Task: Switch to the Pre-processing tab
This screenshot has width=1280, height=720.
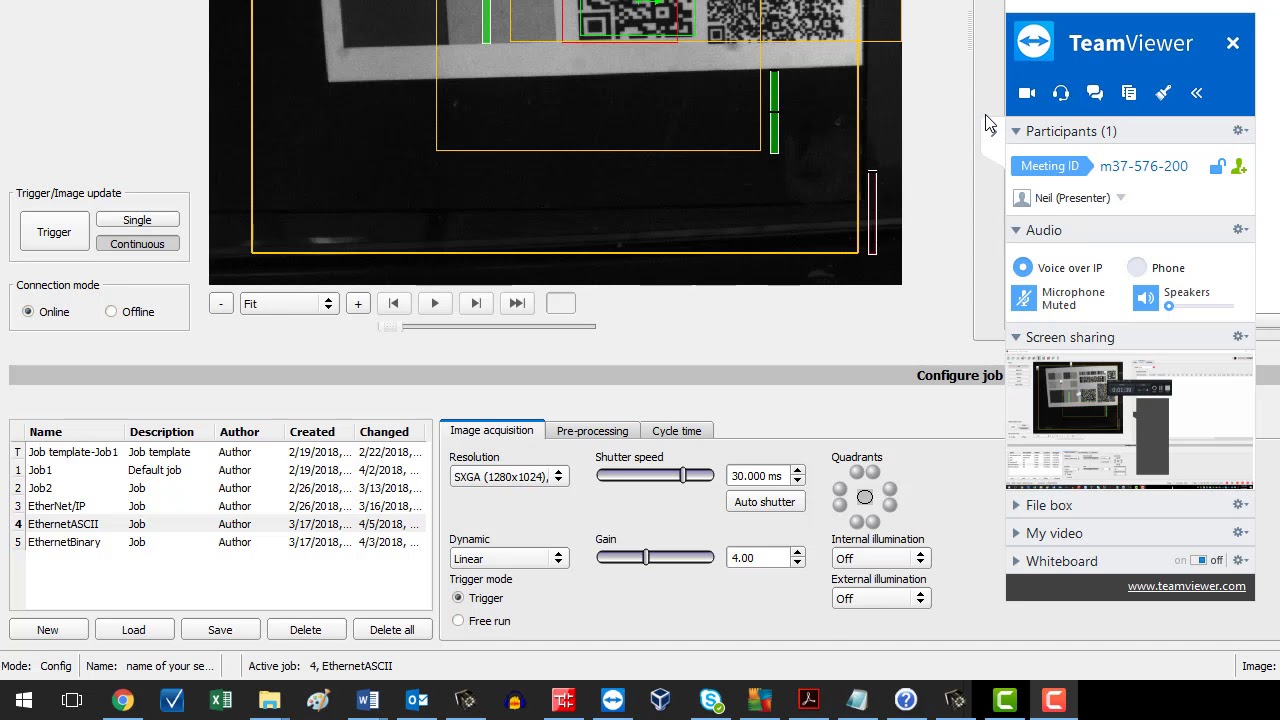Action: 592,431
